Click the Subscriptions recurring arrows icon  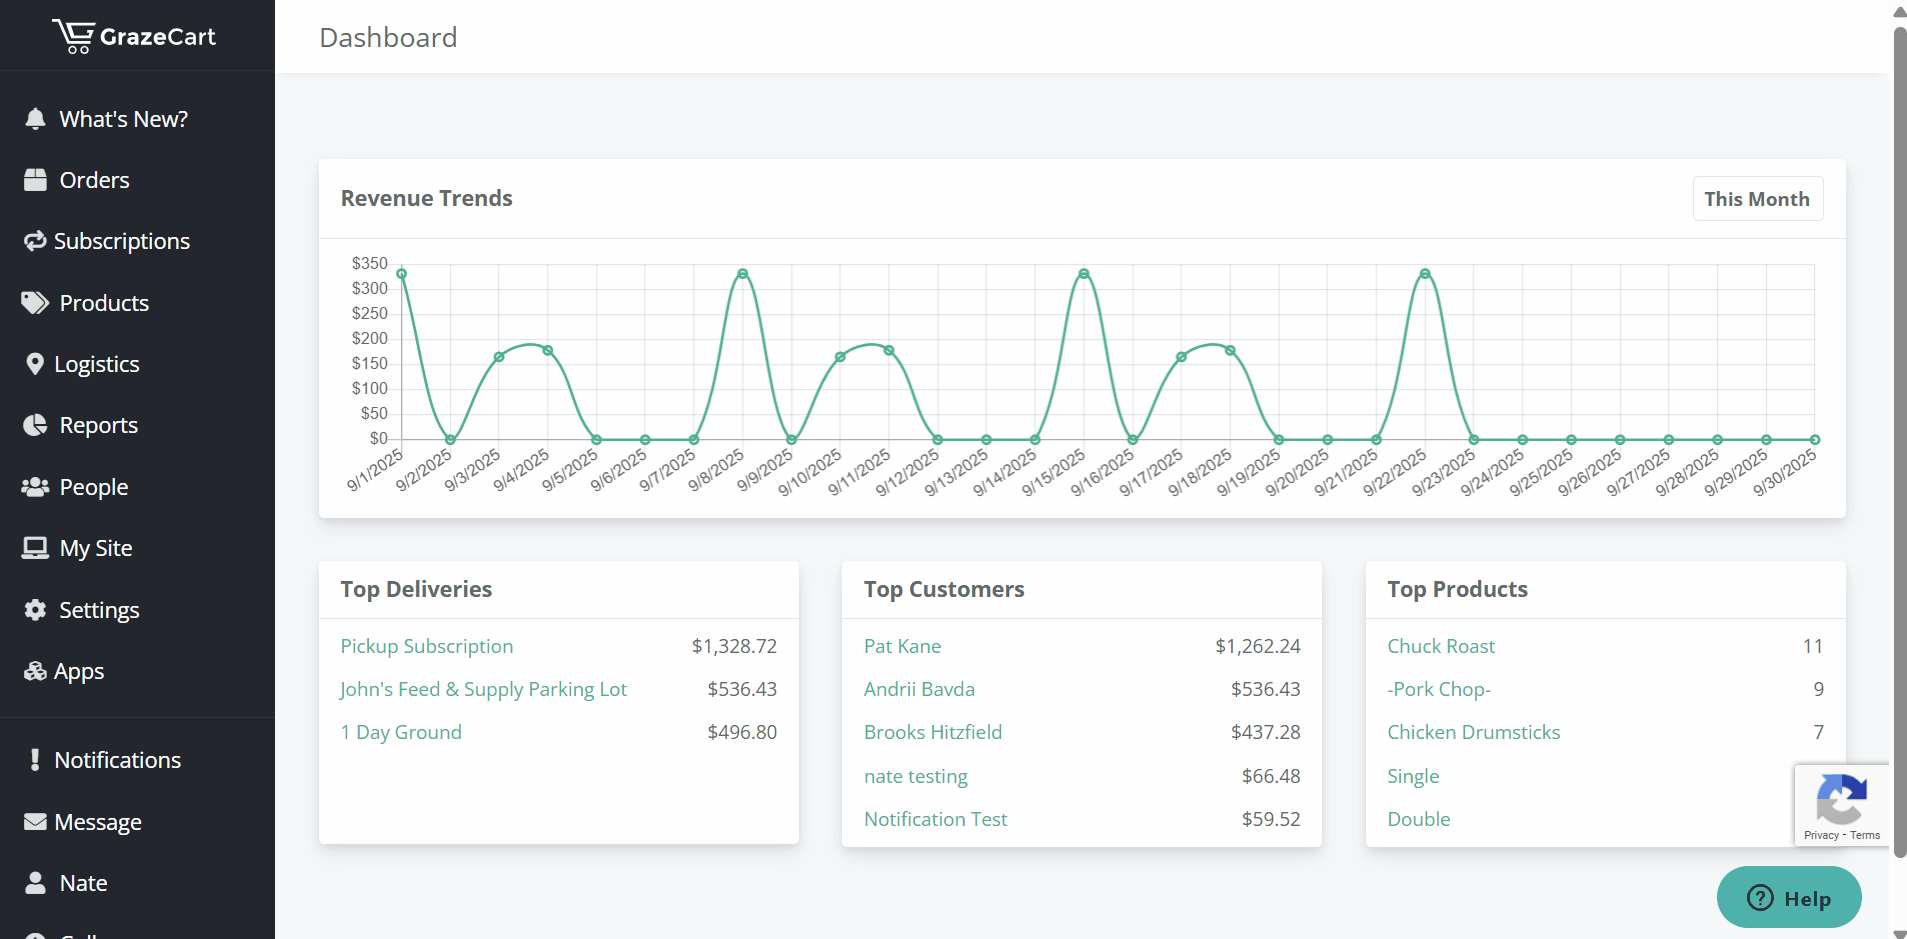[x=35, y=241]
